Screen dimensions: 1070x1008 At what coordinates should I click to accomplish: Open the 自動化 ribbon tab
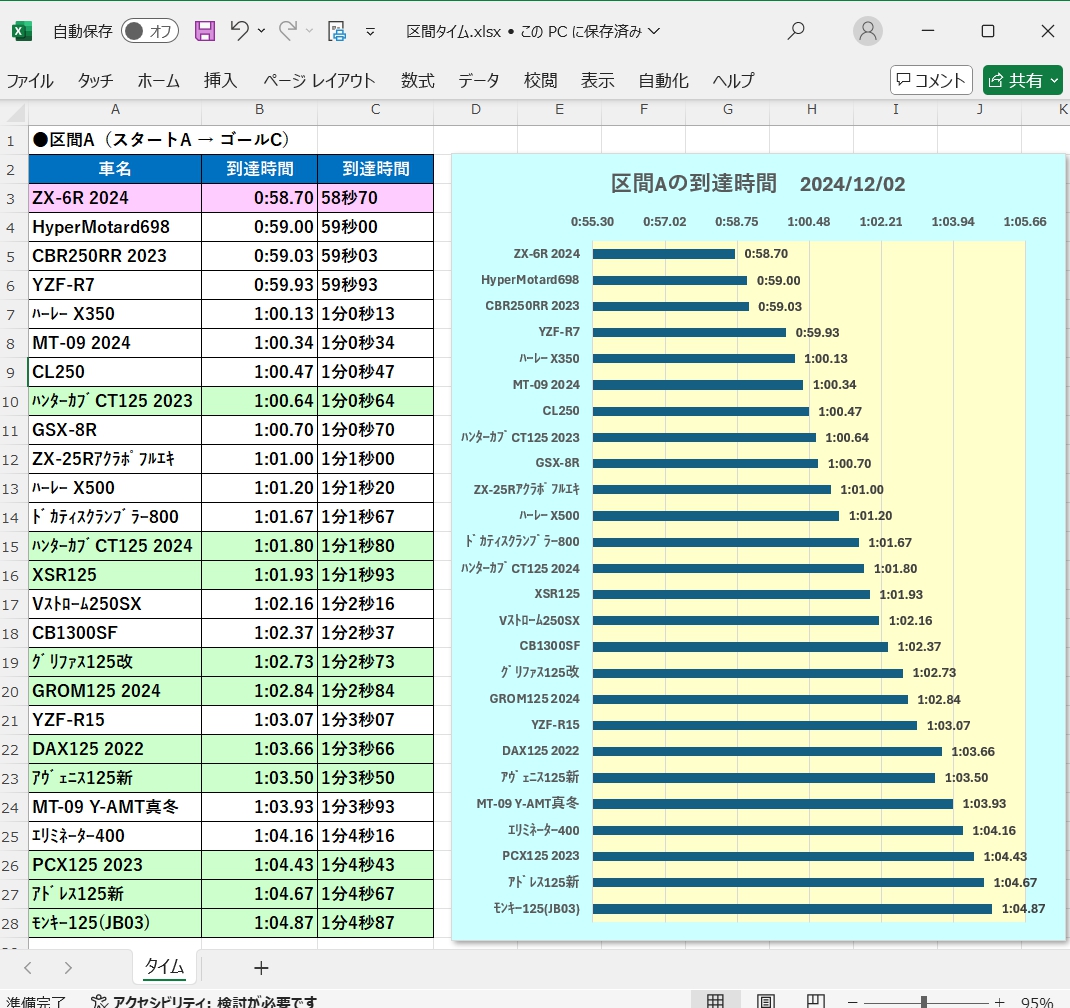click(663, 81)
